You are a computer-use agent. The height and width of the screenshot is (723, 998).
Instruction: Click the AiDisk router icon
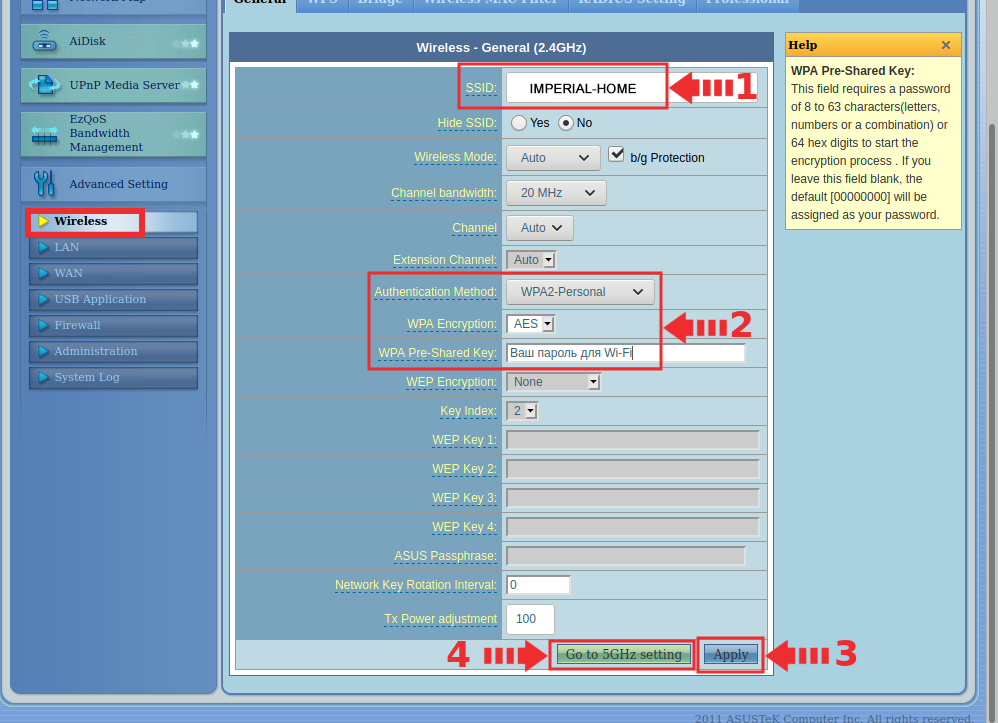45,42
